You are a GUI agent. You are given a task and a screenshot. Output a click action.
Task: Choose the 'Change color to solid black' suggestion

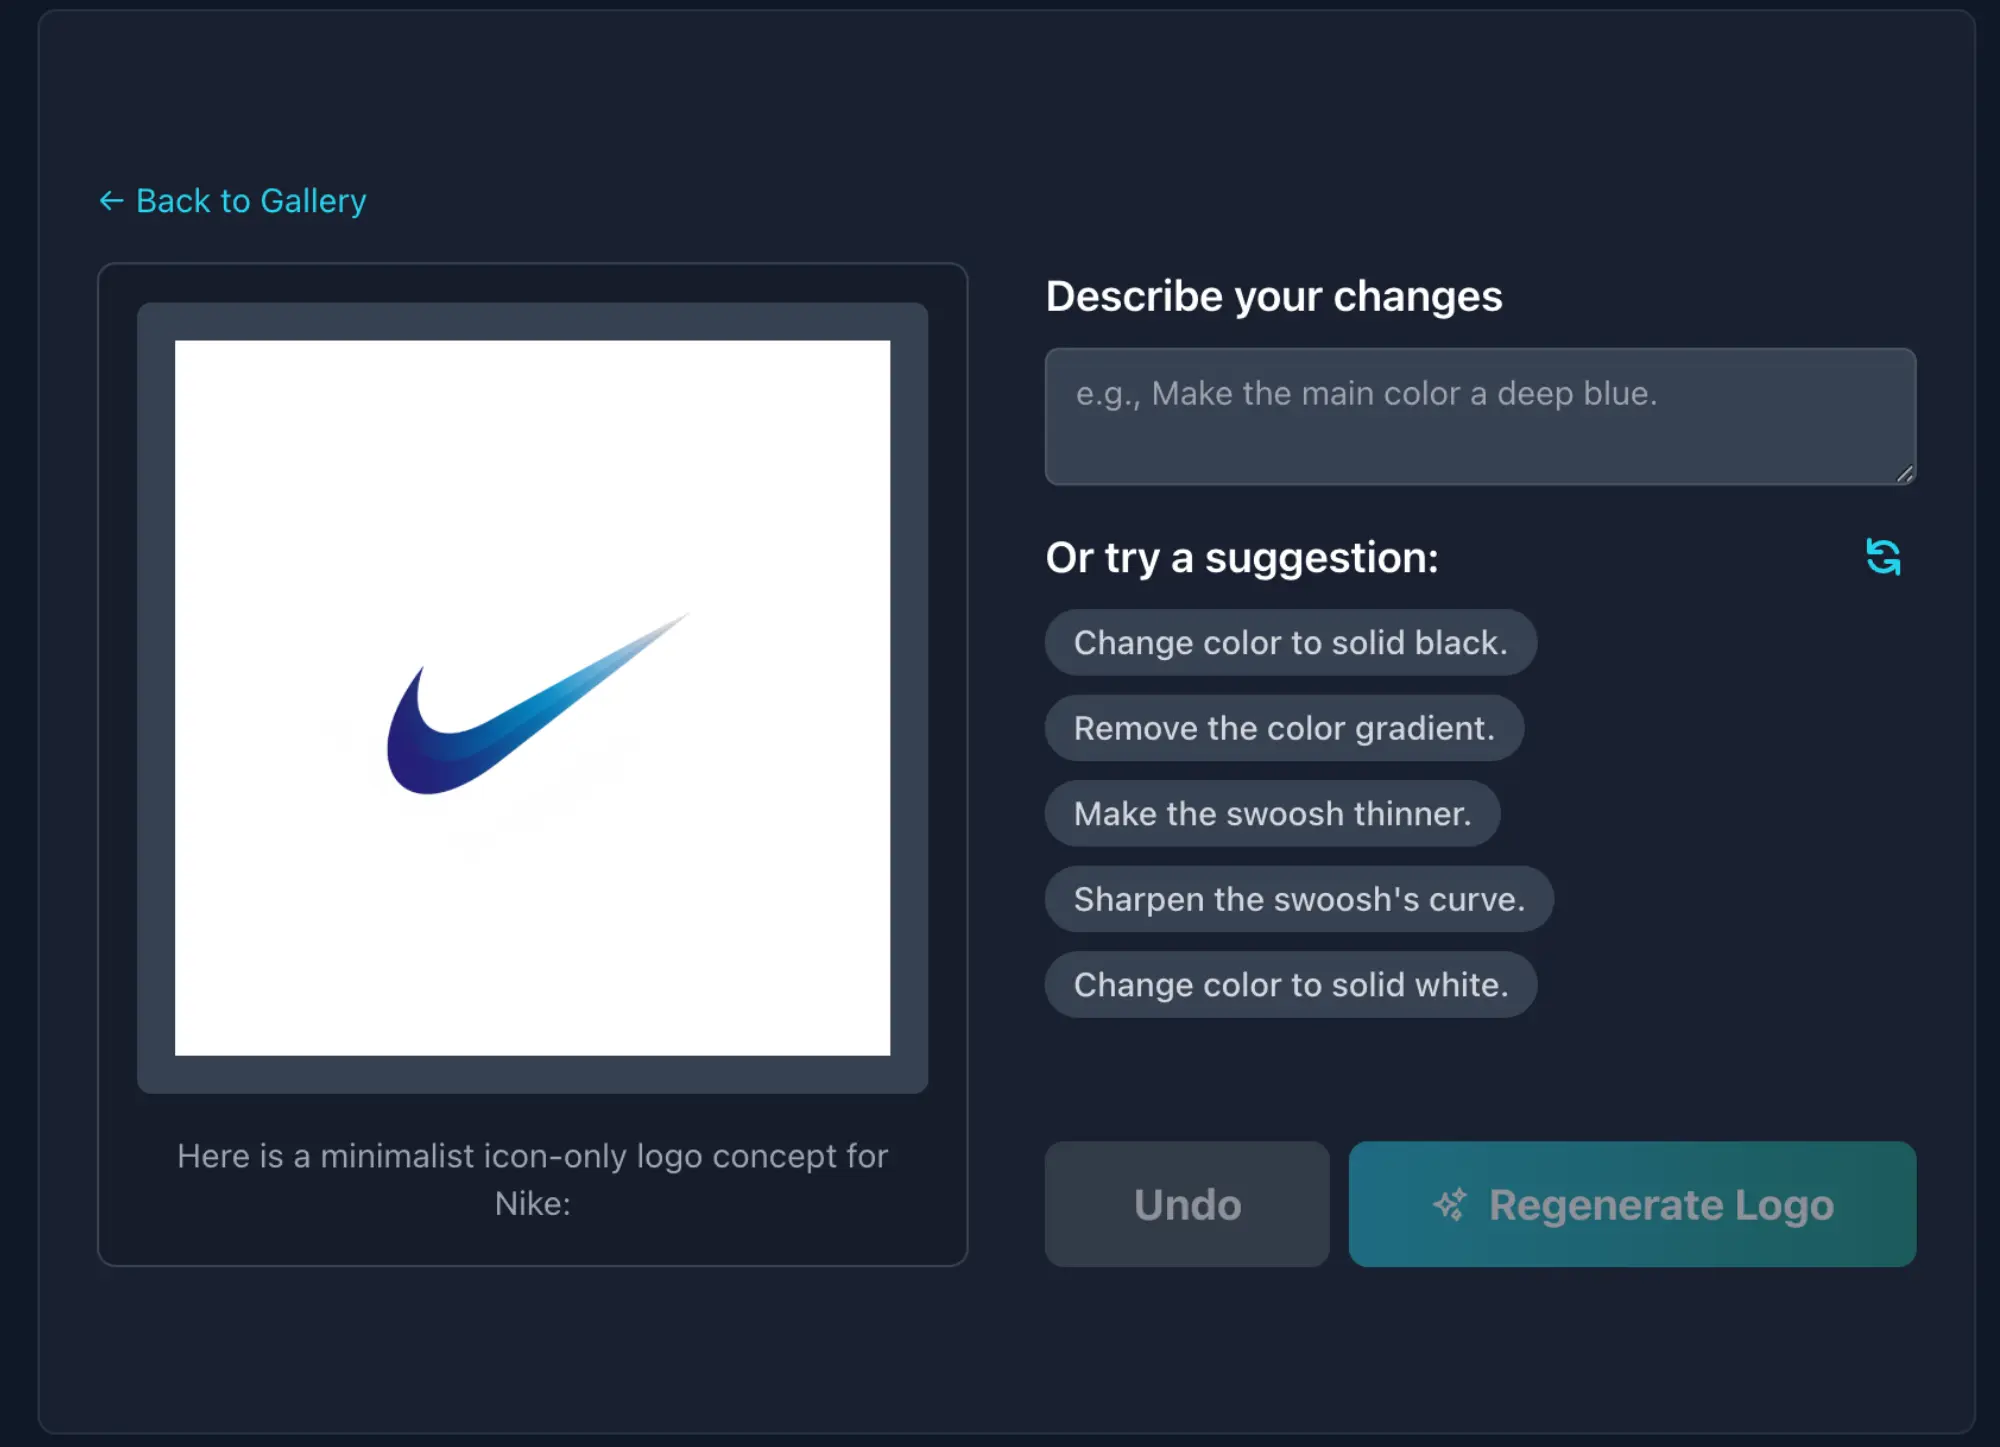[x=1289, y=643]
